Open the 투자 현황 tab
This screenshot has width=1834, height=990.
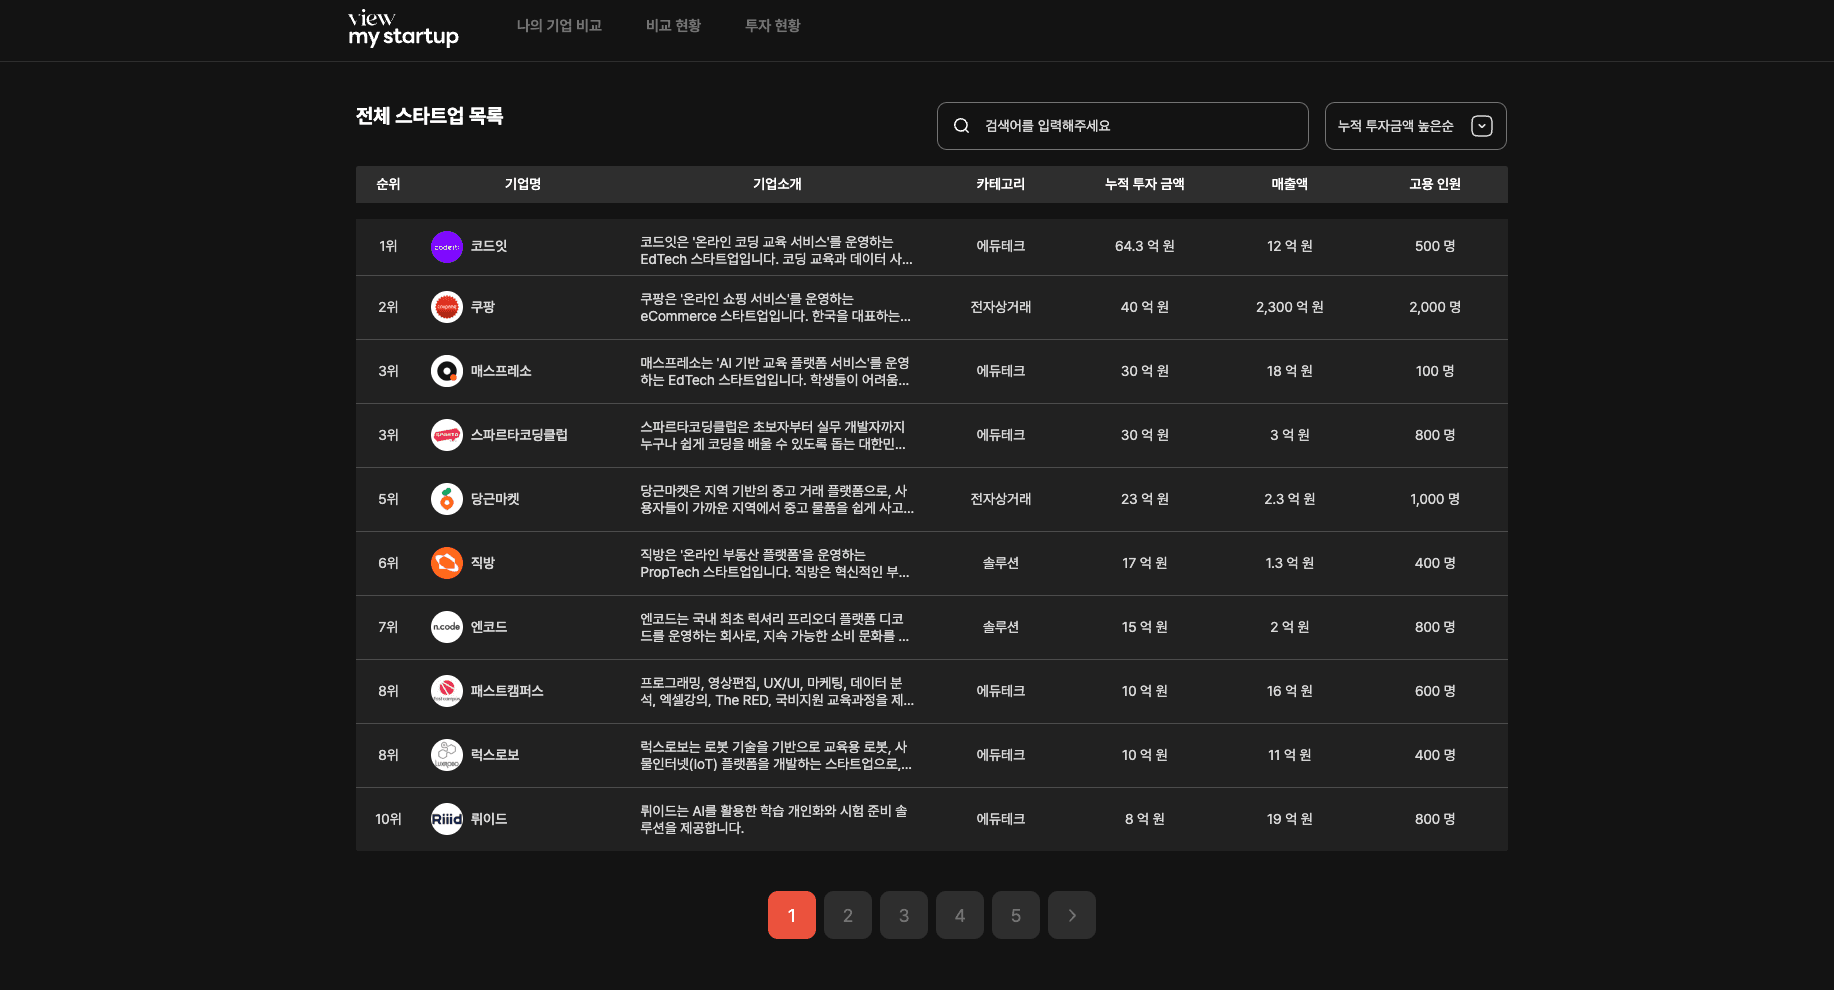(x=772, y=26)
